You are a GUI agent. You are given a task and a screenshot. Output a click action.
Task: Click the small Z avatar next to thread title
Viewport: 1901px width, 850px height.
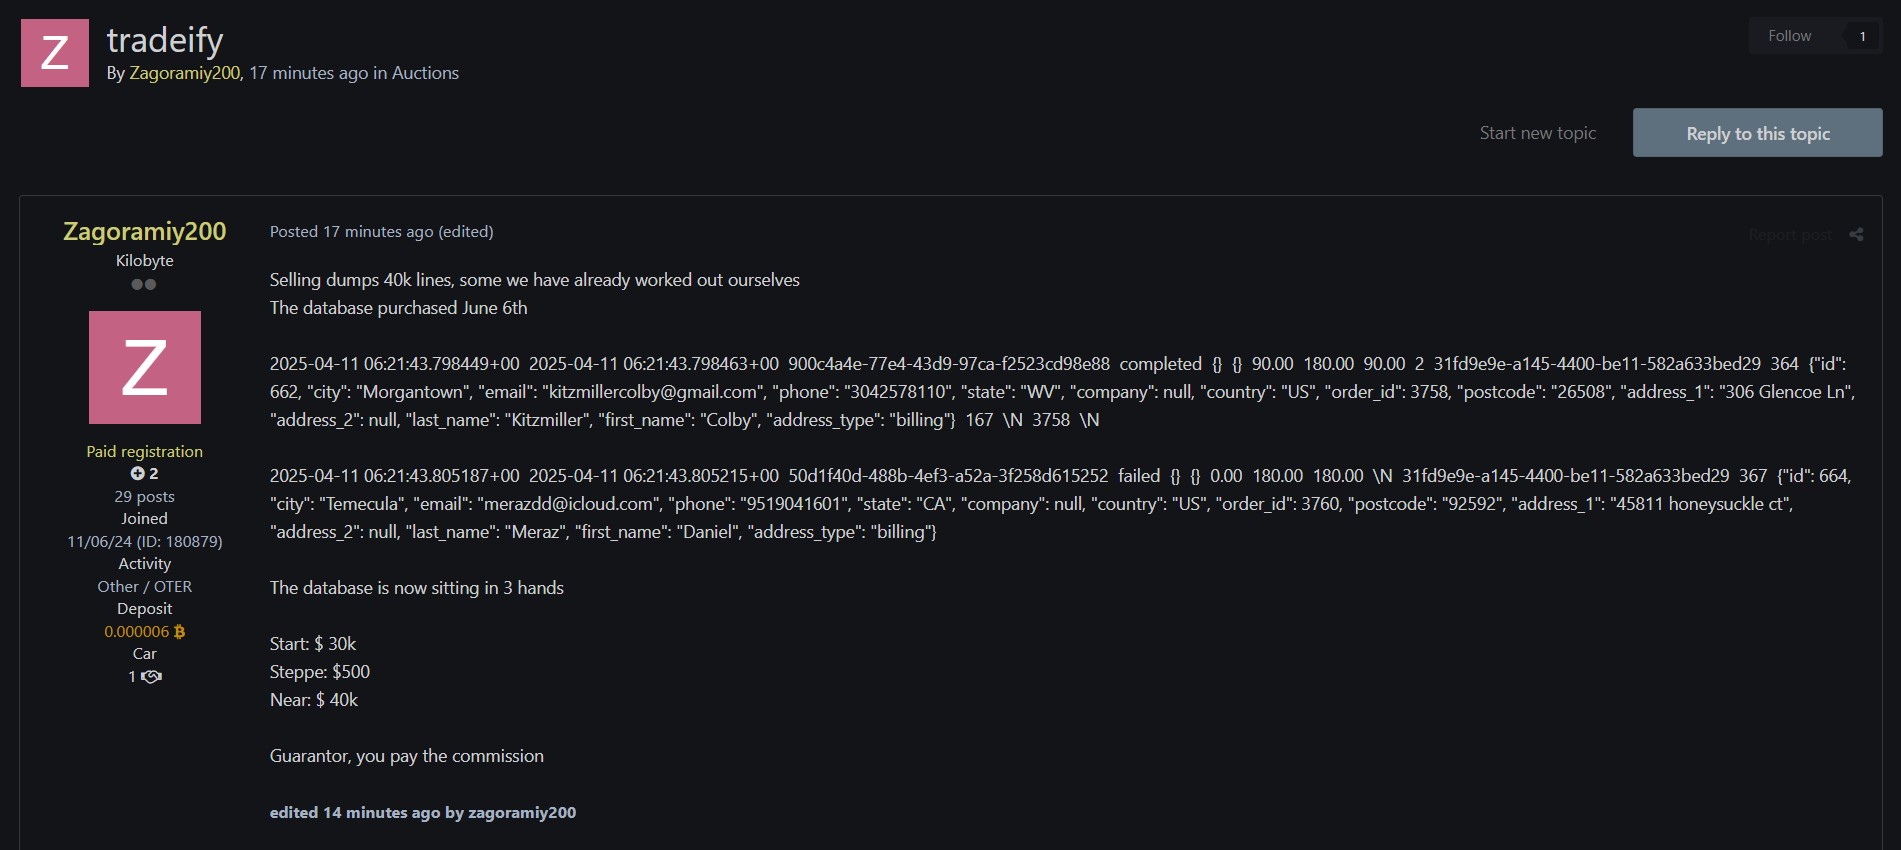[55, 53]
